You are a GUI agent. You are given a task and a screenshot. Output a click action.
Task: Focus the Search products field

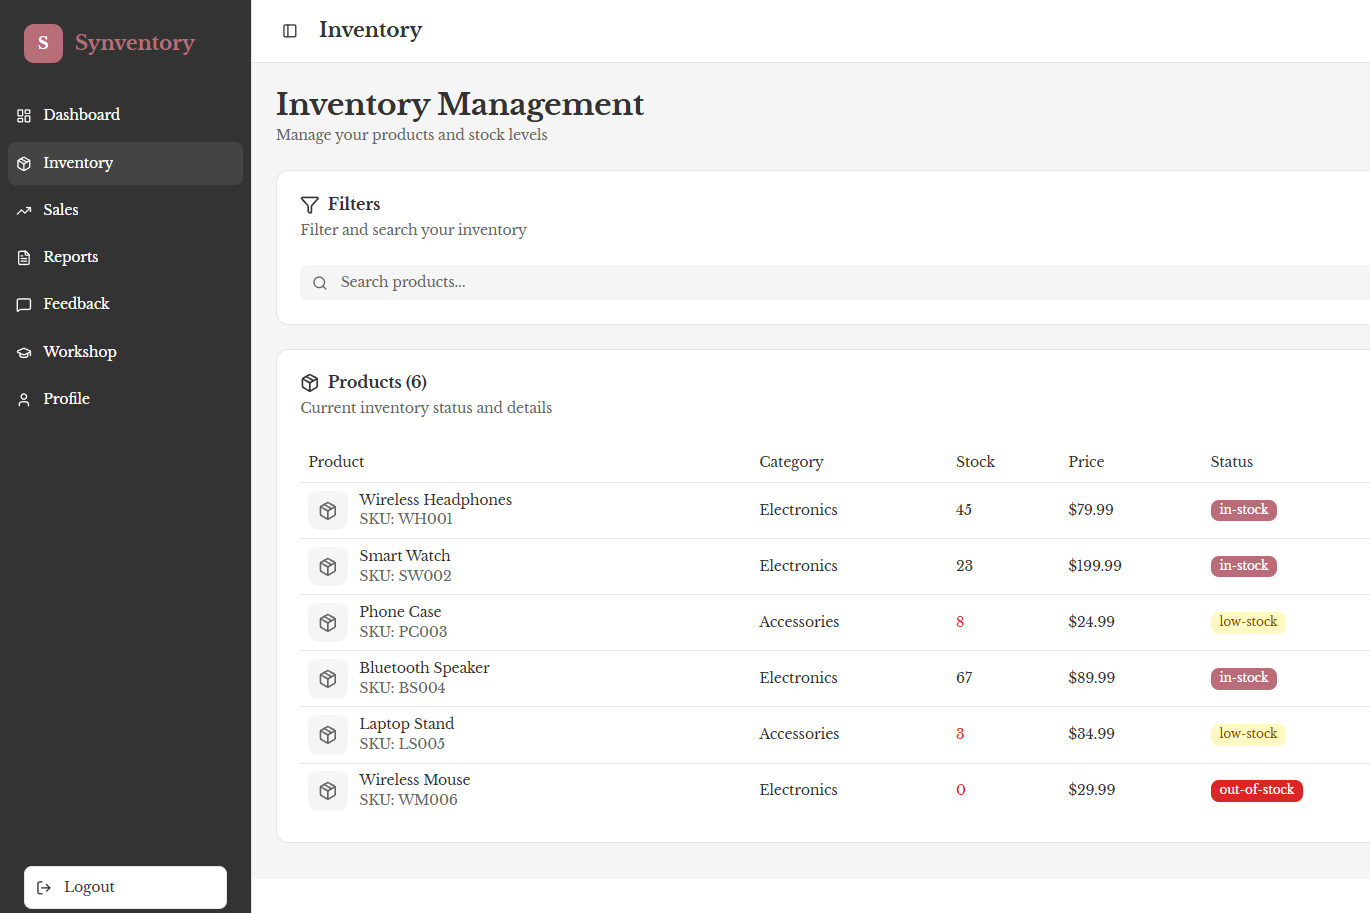click(800, 283)
